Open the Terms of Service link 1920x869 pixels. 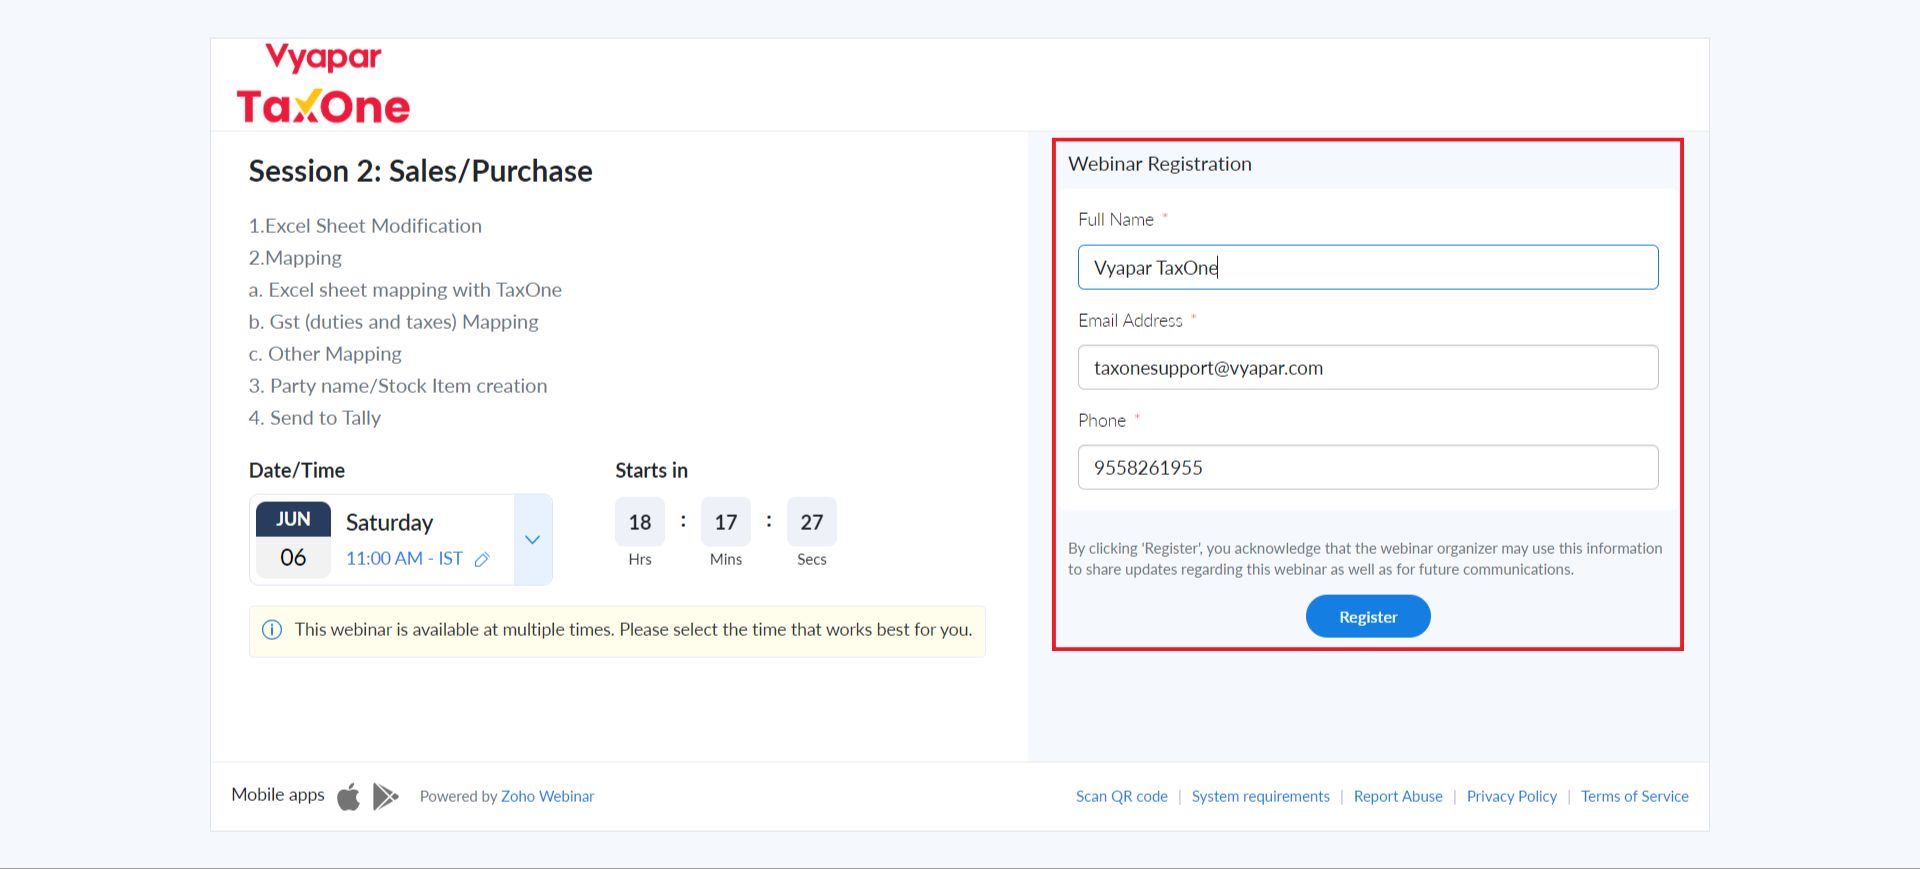(1635, 796)
